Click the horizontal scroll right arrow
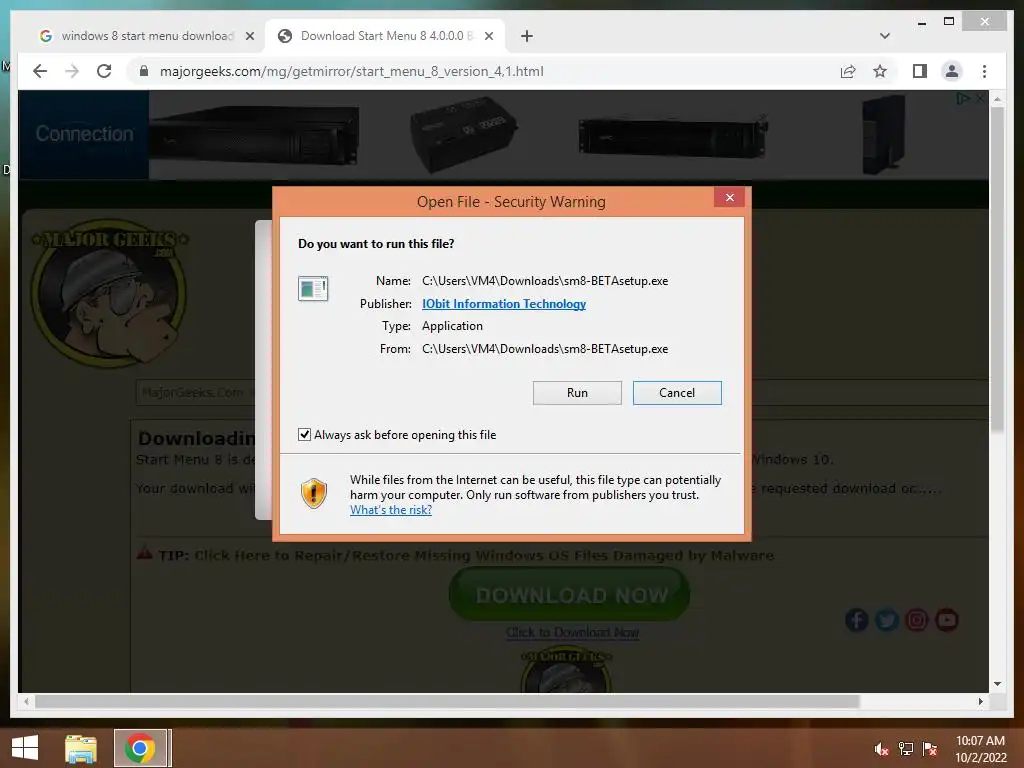Image resolution: width=1024 pixels, height=768 pixels. pos(980,701)
